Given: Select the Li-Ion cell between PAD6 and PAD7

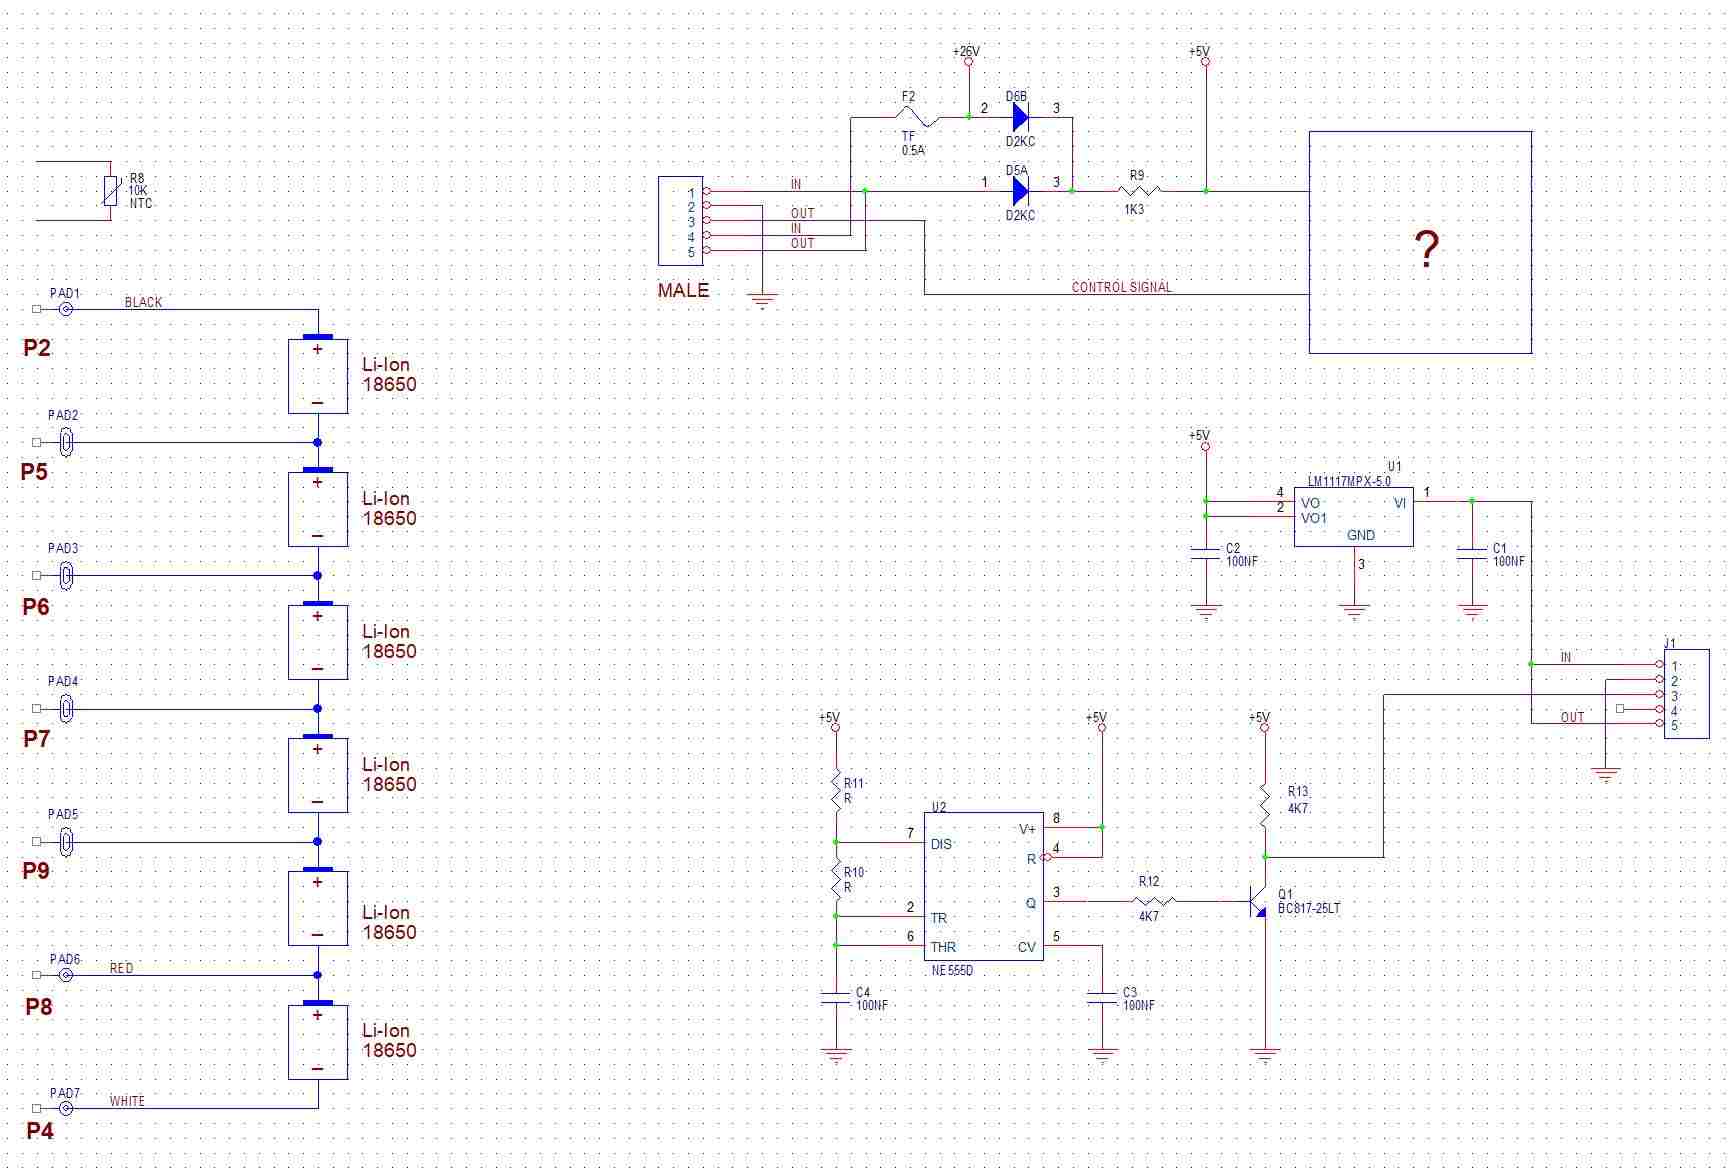Looking at the screenshot, I should pos(318,1042).
